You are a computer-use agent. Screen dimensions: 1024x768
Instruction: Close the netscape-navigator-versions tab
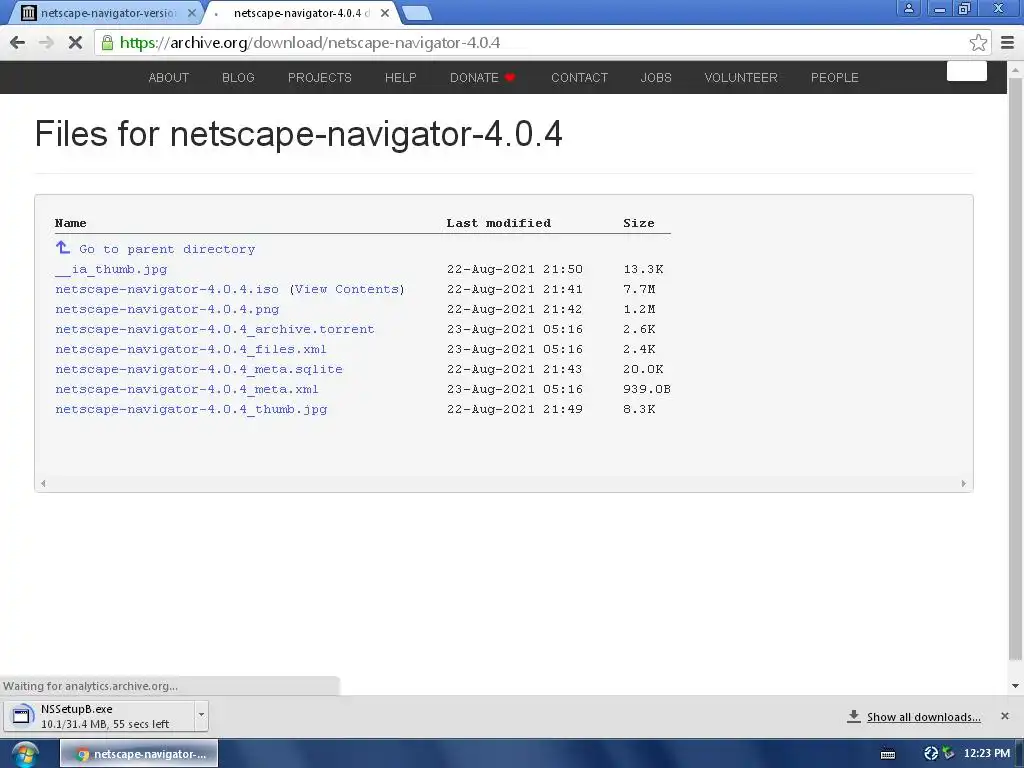(191, 13)
